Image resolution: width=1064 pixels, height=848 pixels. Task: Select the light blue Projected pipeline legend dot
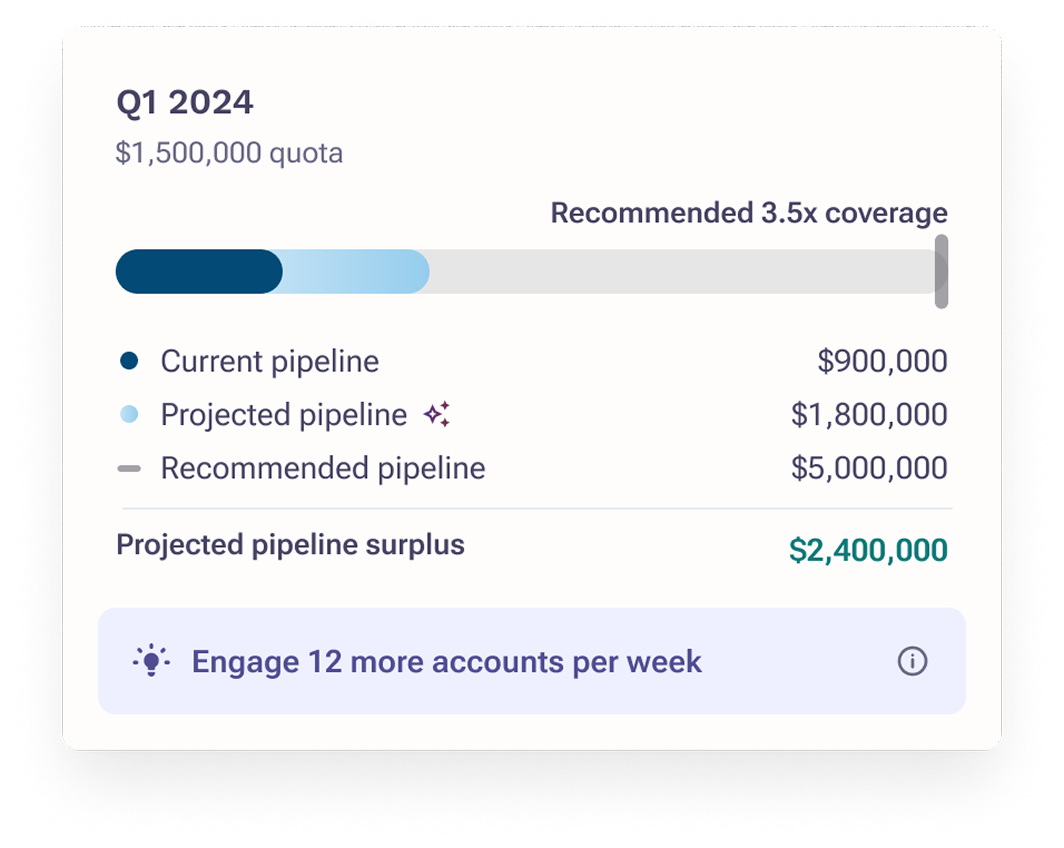tap(130, 414)
